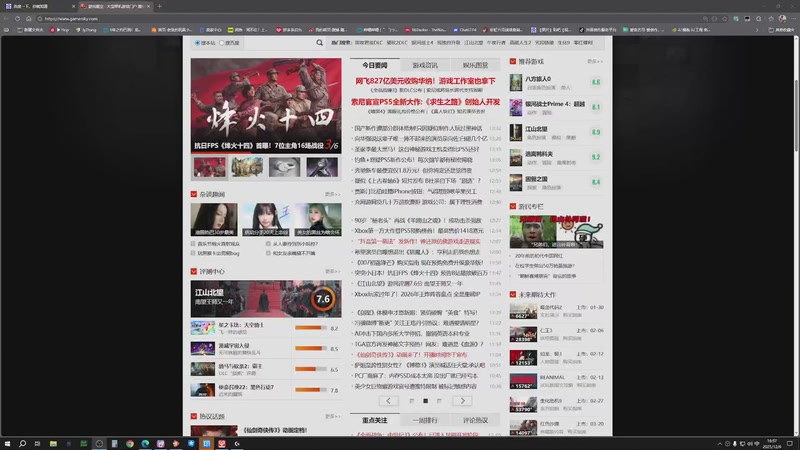
Task: Open the 江山北望 7.6 review banner
Action: point(266,299)
